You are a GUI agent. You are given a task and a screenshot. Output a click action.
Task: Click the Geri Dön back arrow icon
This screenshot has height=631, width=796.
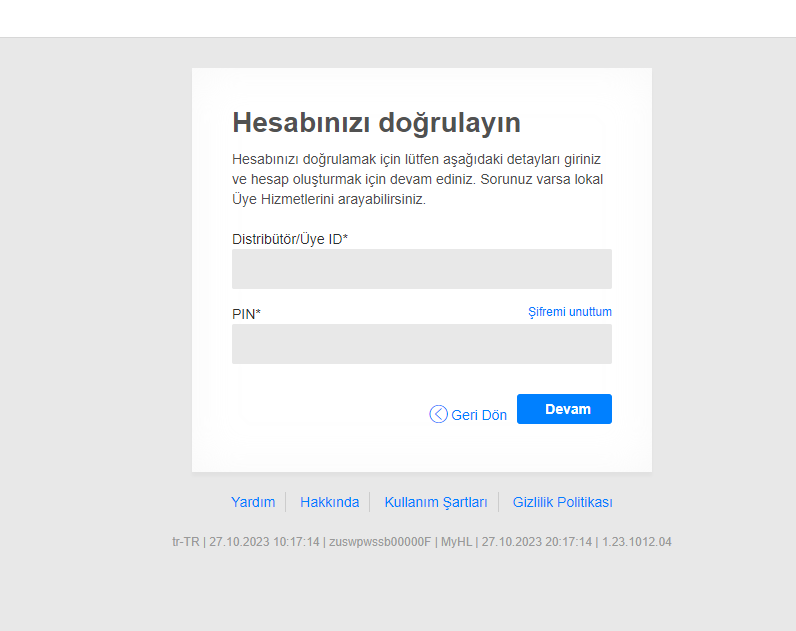(438, 414)
